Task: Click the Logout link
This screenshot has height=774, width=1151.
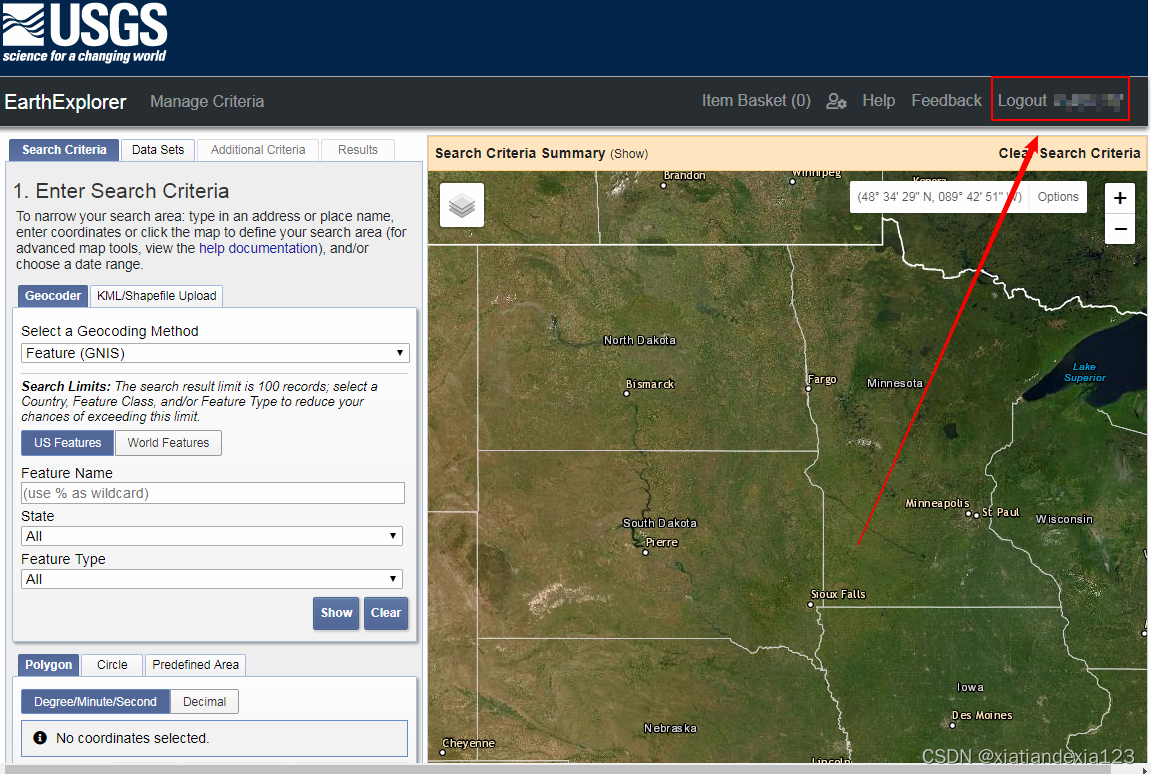Action: point(1022,101)
